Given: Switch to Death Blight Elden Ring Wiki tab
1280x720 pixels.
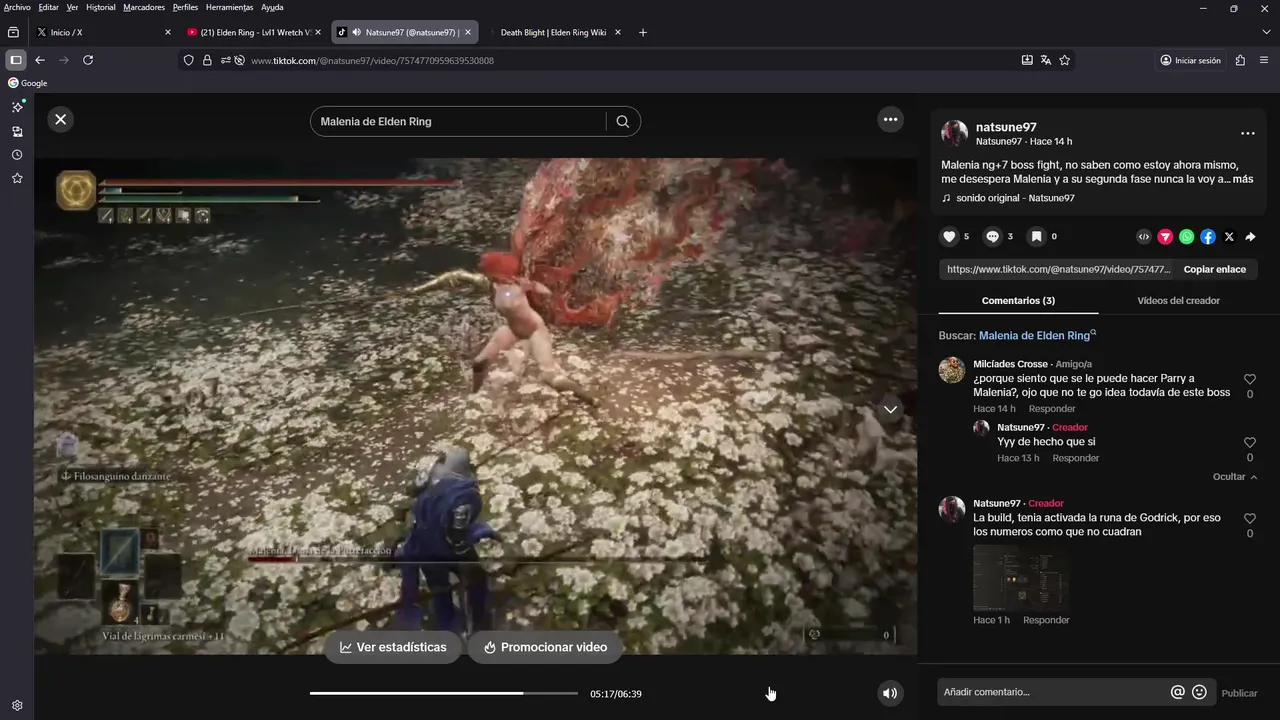Looking at the screenshot, I should click(x=553, y=32).
